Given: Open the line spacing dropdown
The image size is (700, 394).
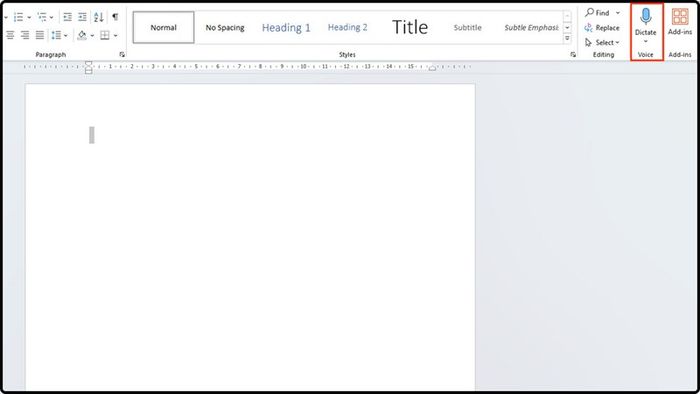Looking at the screenshot, I should point(59,35).
